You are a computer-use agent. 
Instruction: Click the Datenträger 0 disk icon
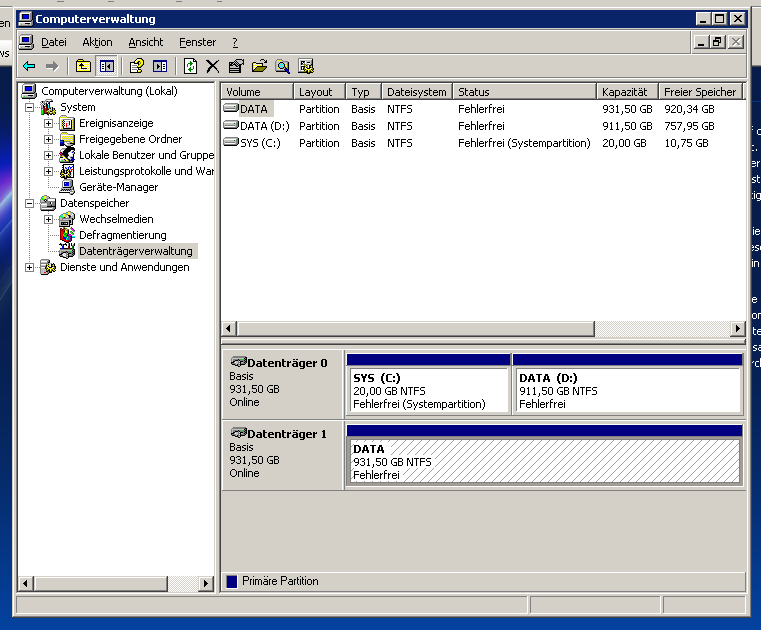point(238,362)
